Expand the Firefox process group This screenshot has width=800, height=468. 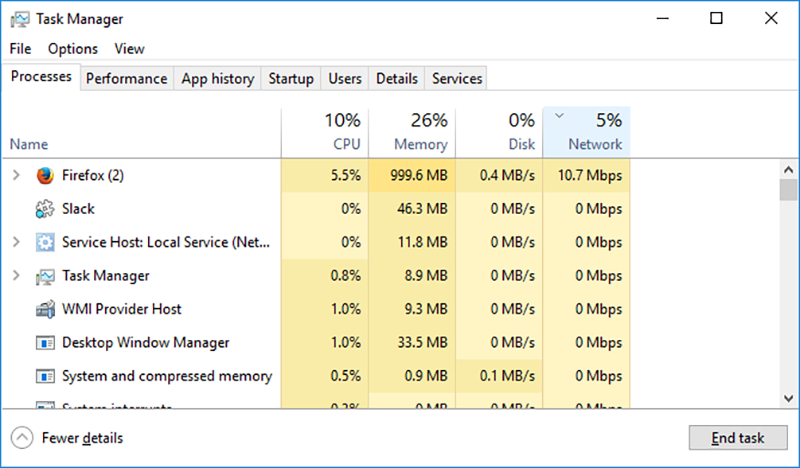(15, 176)
